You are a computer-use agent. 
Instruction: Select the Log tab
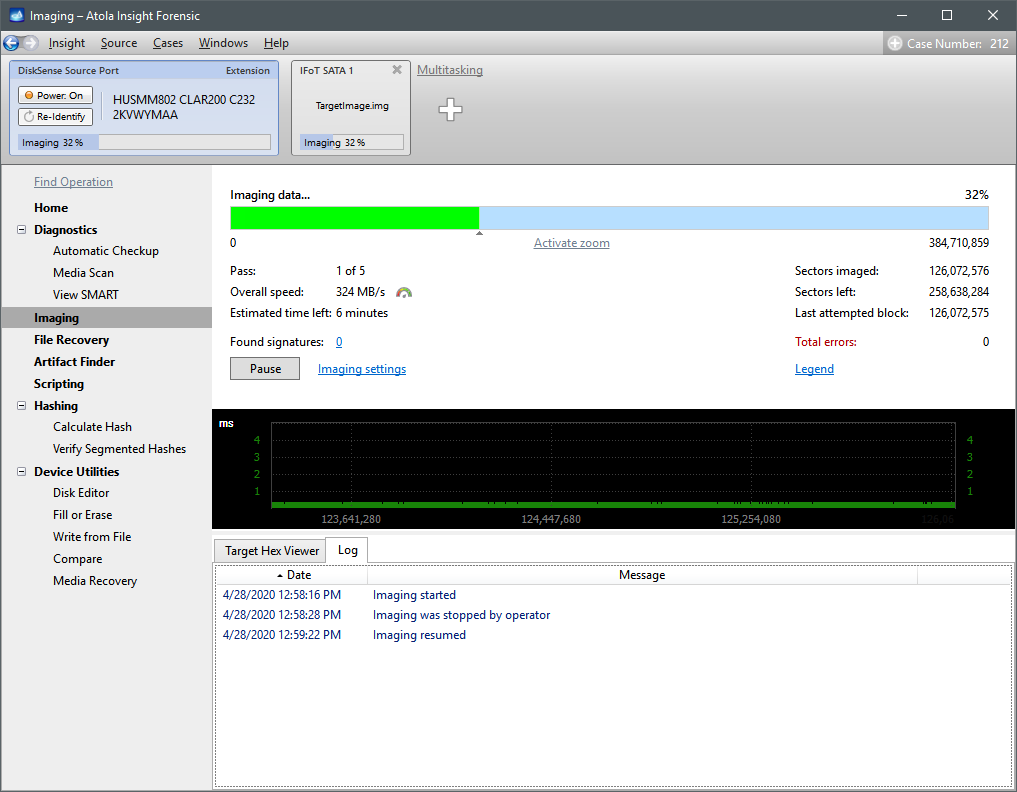pos(347,550)
